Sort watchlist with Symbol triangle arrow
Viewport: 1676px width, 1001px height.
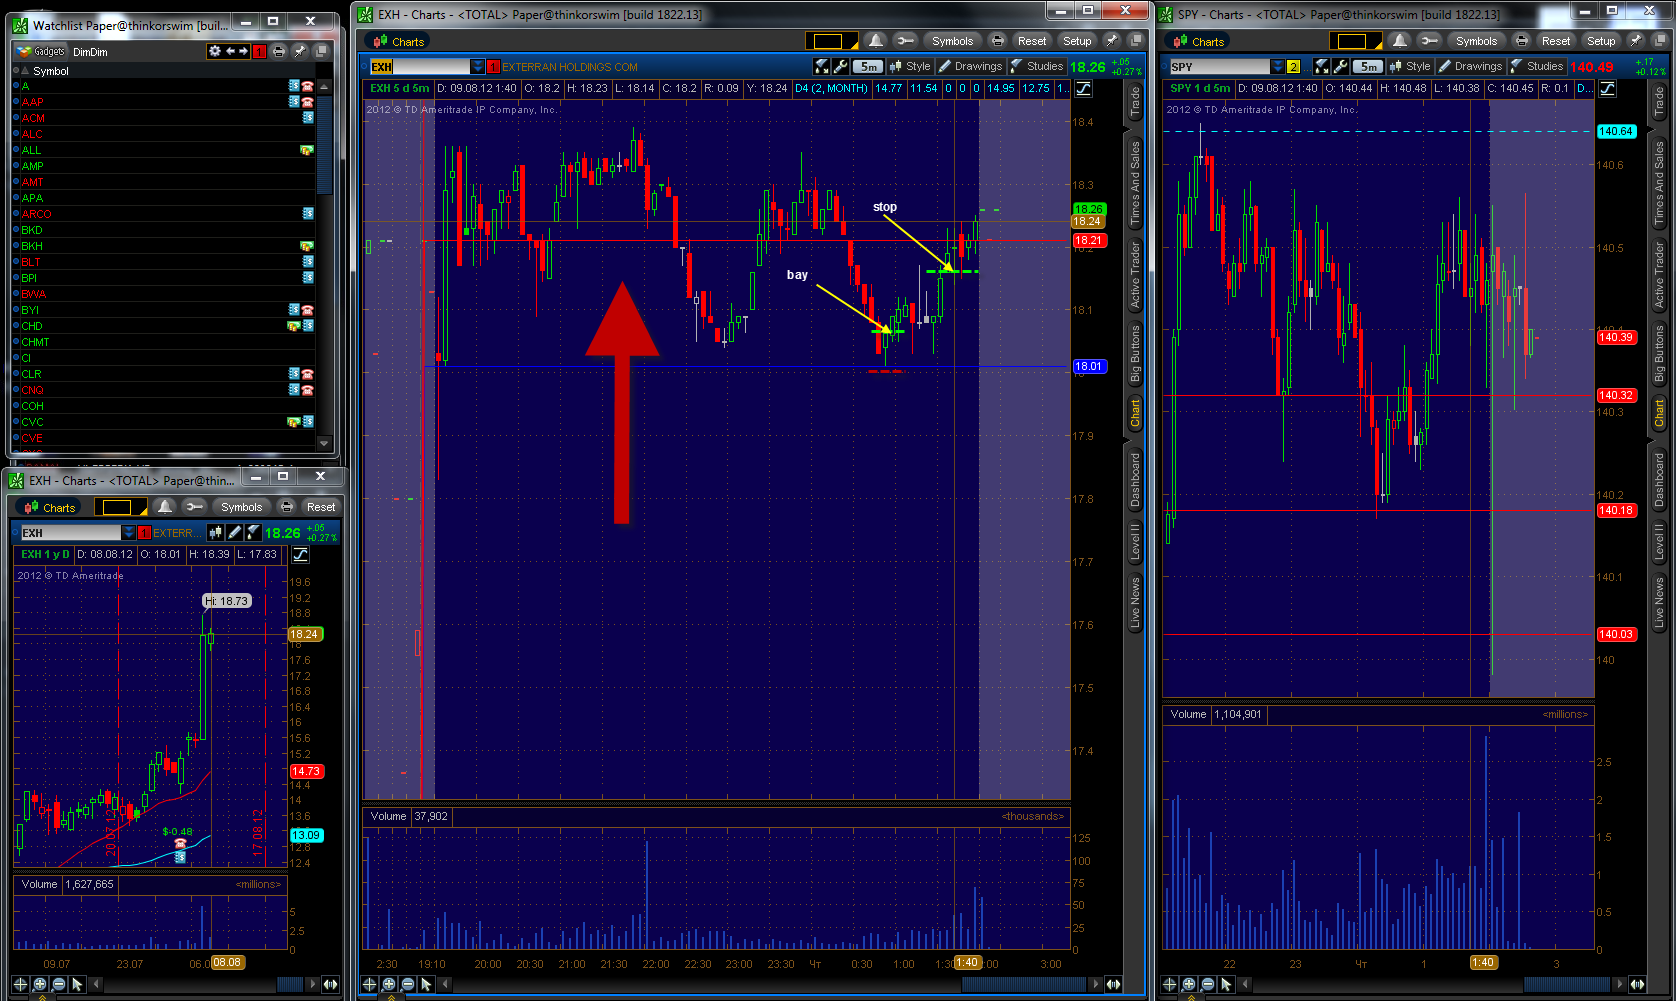[x=27, y=71]
